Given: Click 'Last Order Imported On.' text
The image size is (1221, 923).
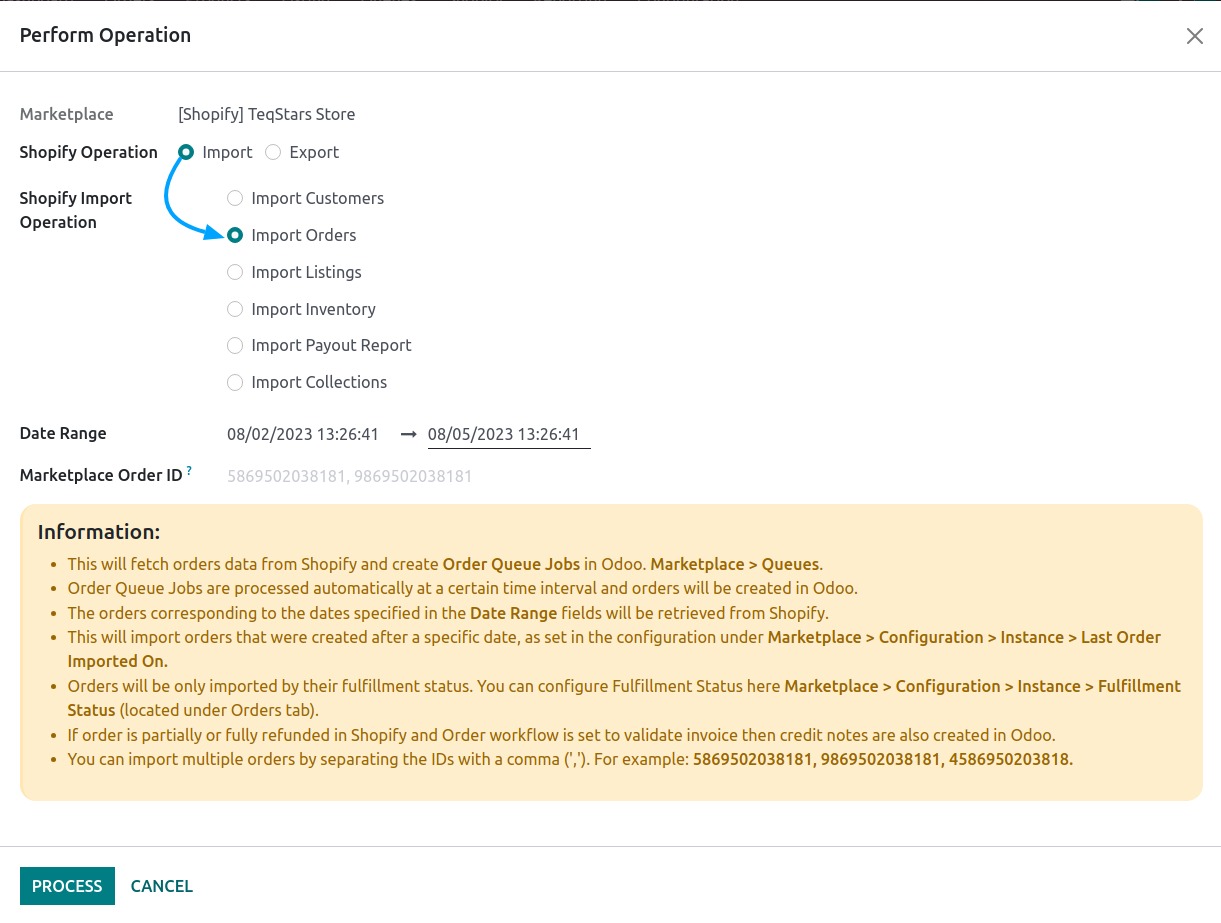Looking at the screenshot, I should coord(614,649).
